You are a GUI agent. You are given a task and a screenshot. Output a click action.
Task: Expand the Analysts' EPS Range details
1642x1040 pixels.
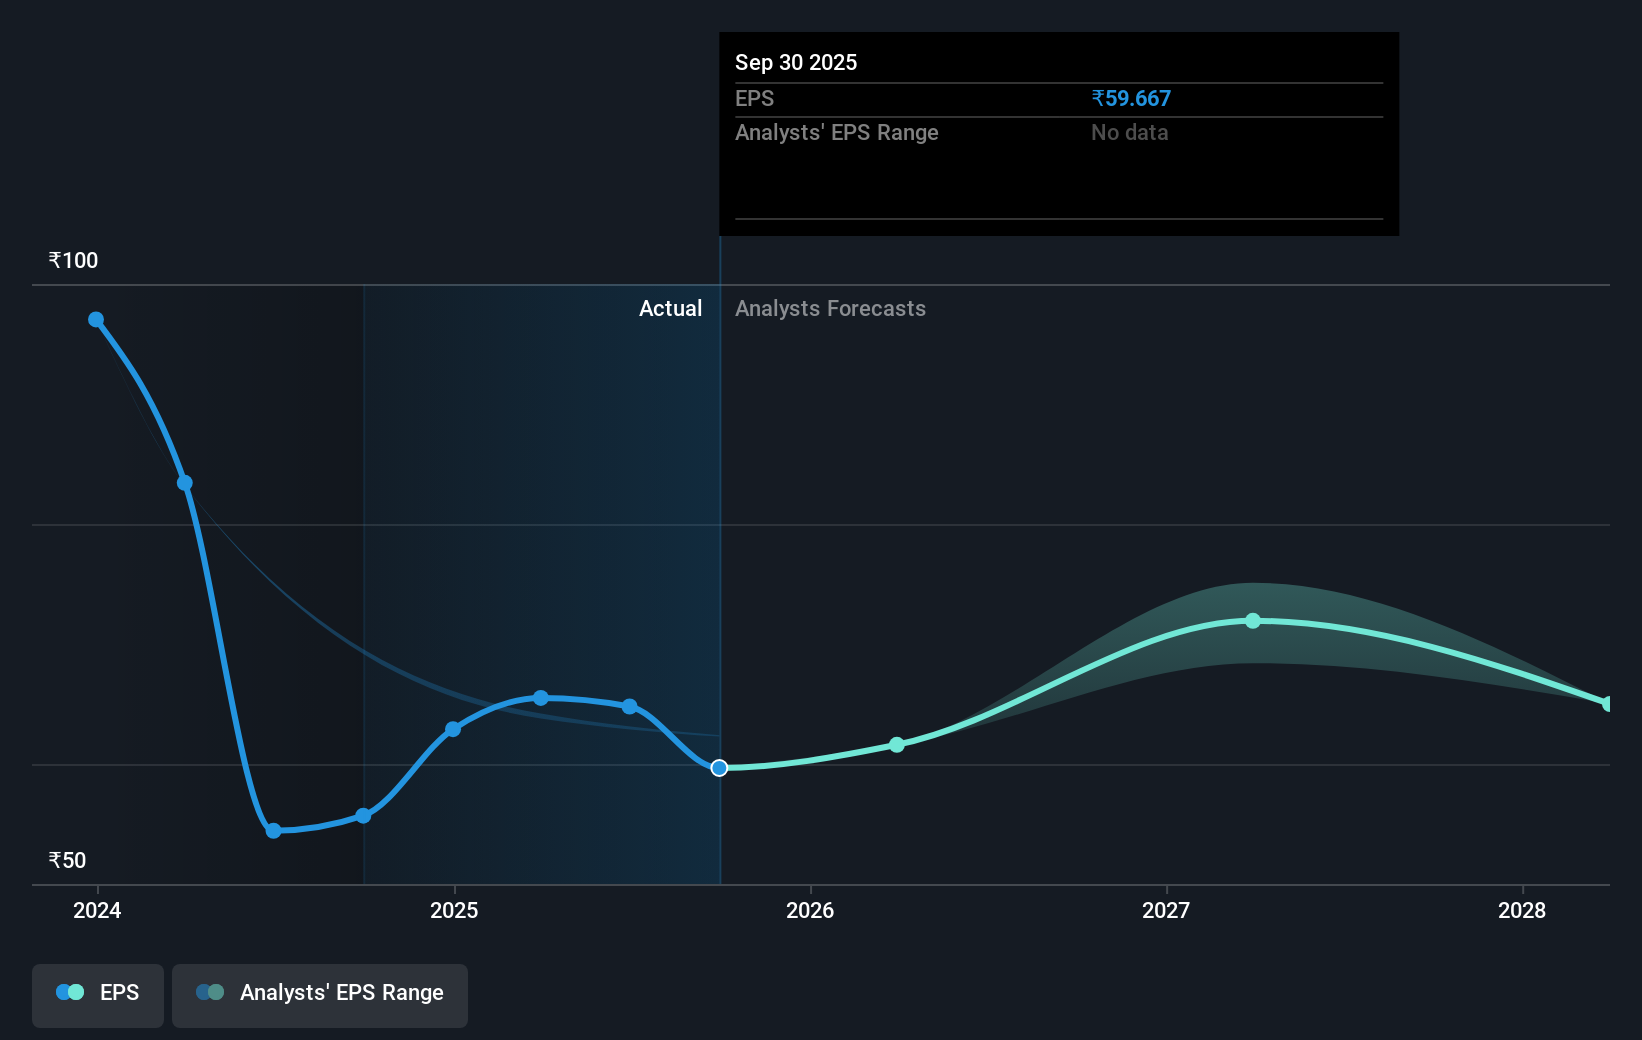click(836, 132)
